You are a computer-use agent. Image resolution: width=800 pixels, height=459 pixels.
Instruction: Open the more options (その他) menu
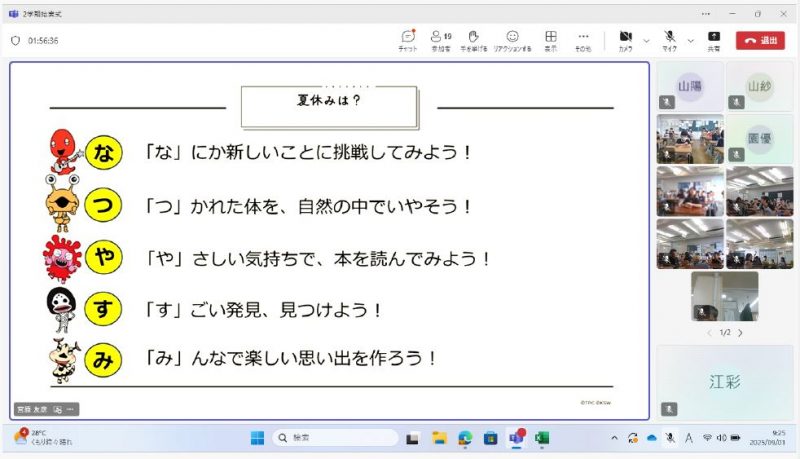pos(583,39)
